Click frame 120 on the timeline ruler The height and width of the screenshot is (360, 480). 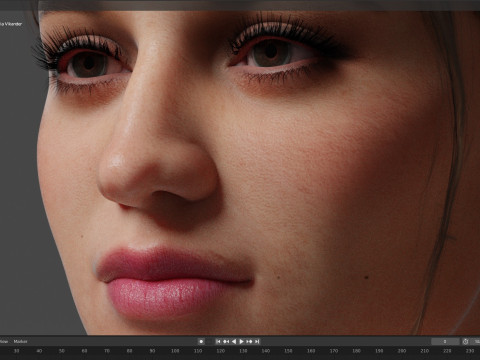(x=220, y=351)
